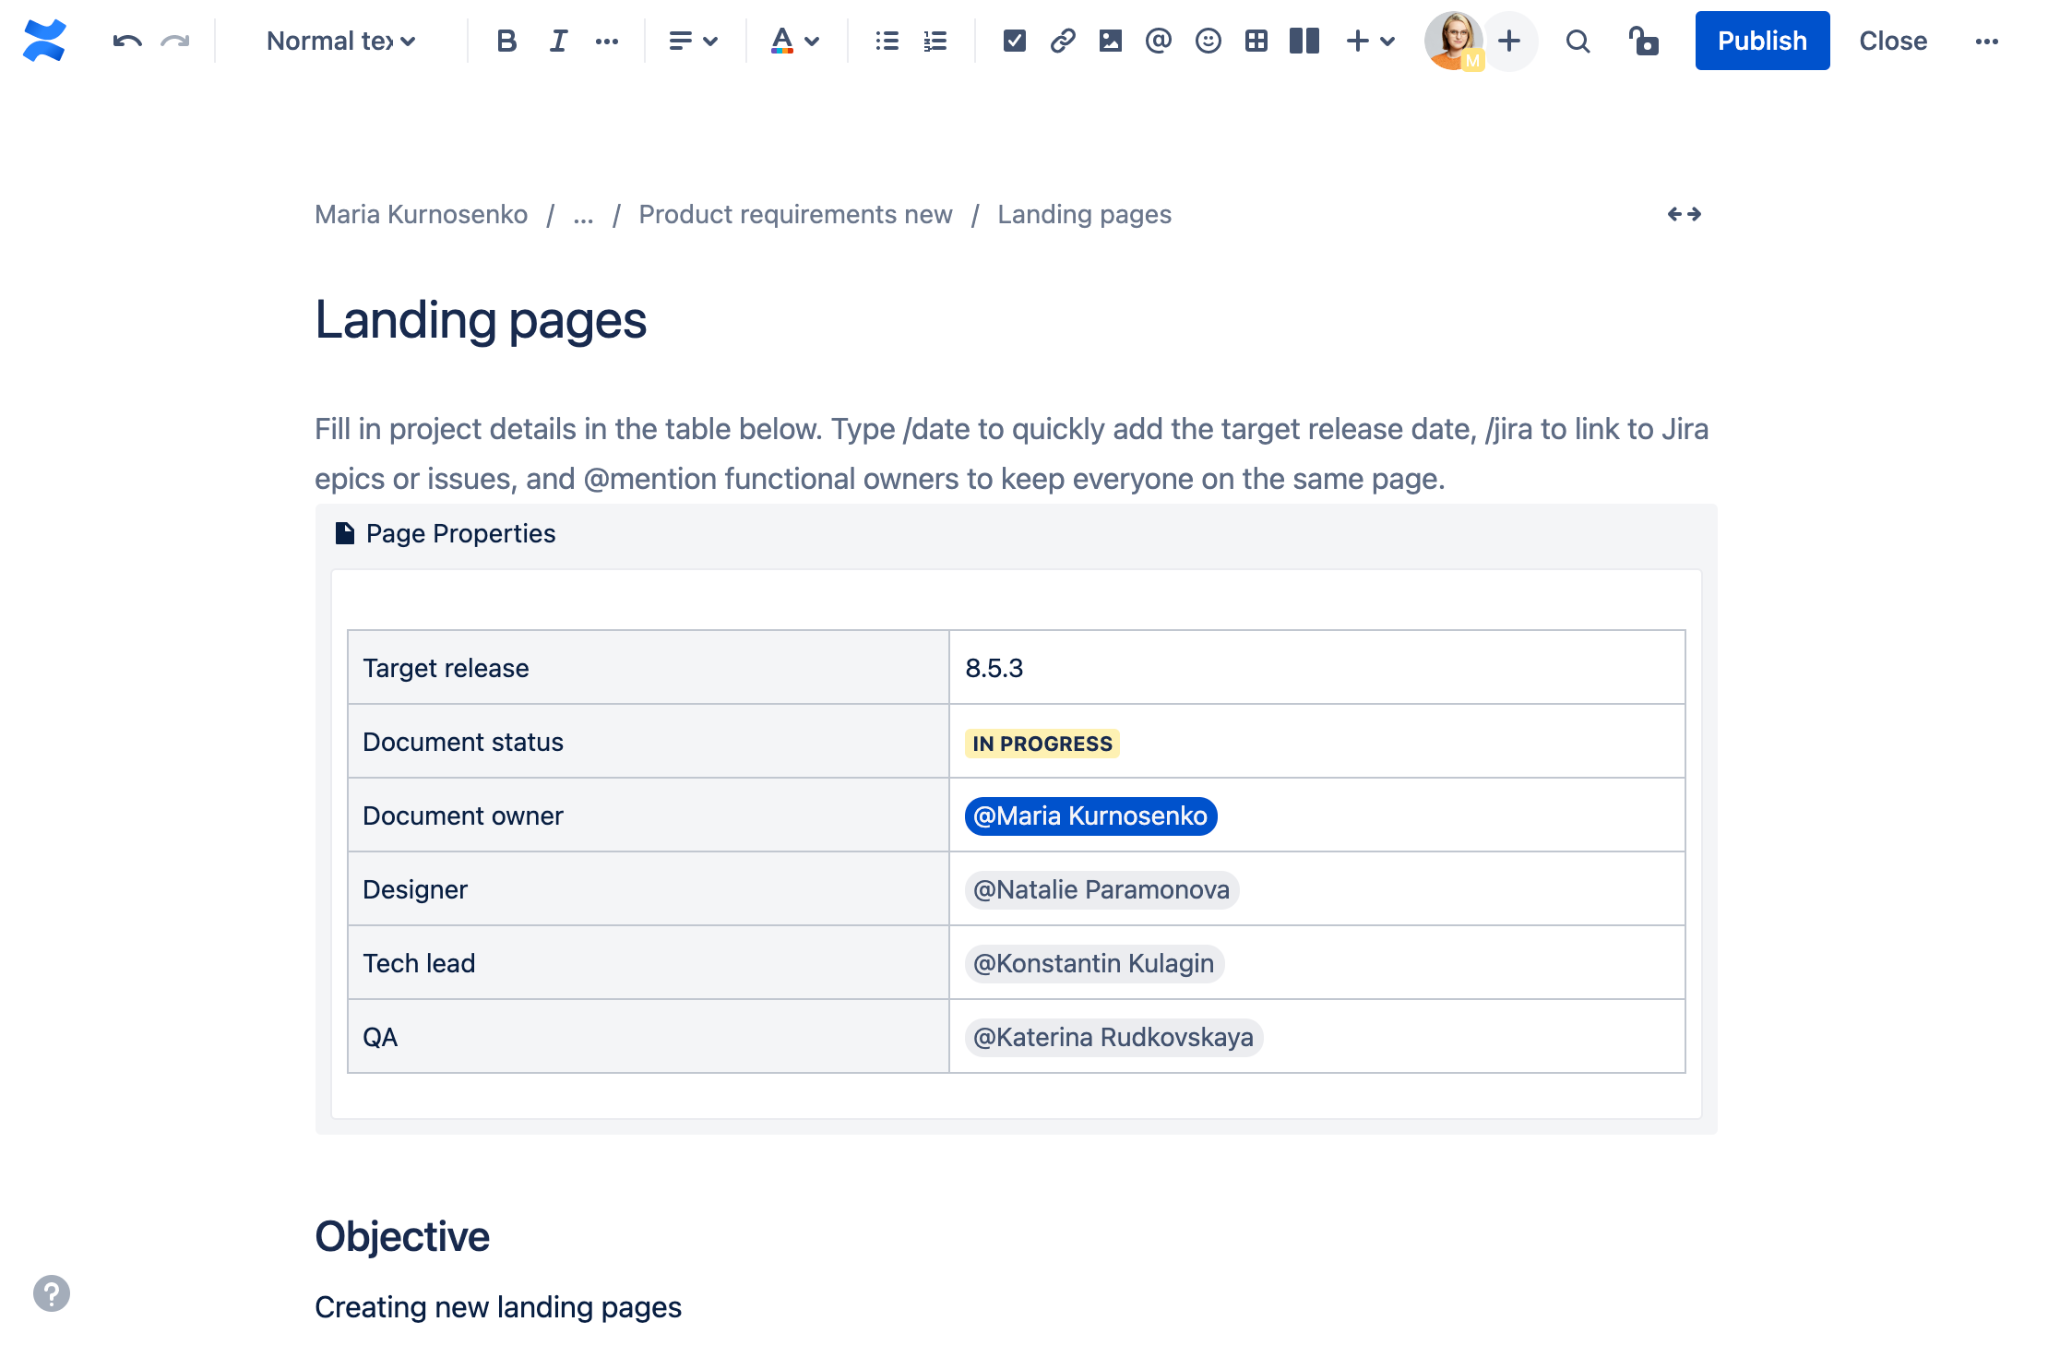Insert a table

(1256, 41)
